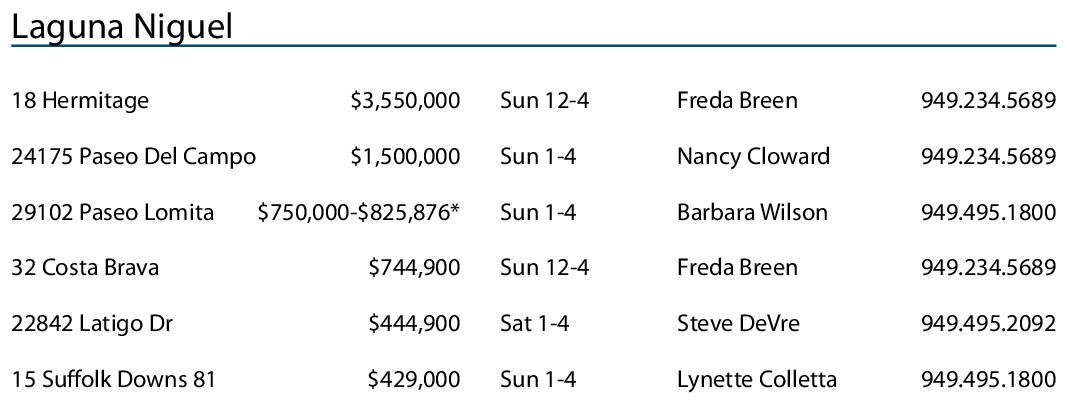
Task: Select the 24175 Paseo Del Campo address
Action: (x=133, y=157)
